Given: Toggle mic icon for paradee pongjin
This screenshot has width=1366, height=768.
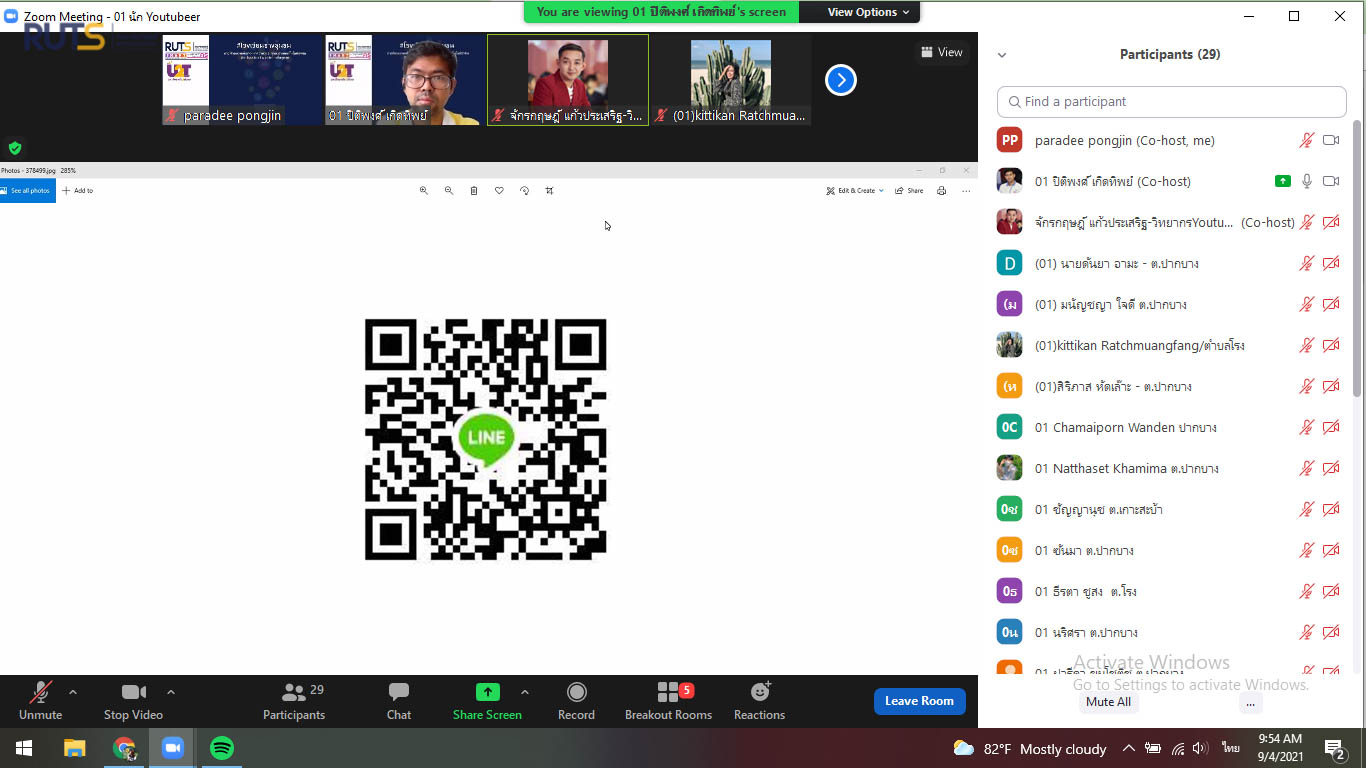Looking at the screenshot, I should click(1306, 141).
